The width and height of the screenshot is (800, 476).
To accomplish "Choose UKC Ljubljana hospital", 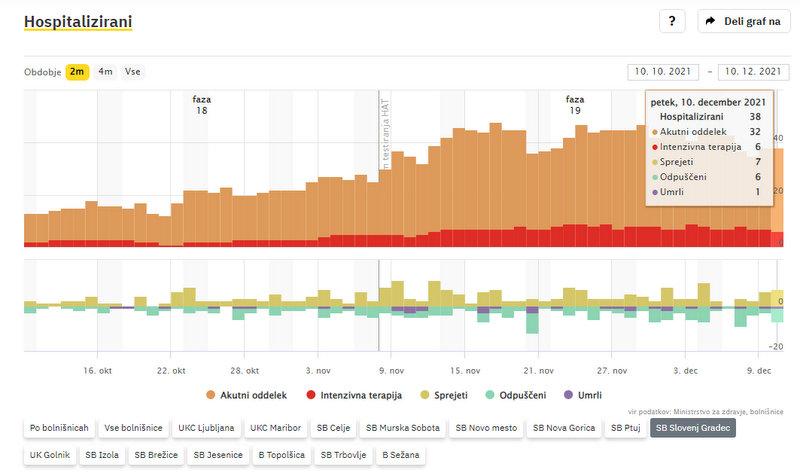I will 207,428.
